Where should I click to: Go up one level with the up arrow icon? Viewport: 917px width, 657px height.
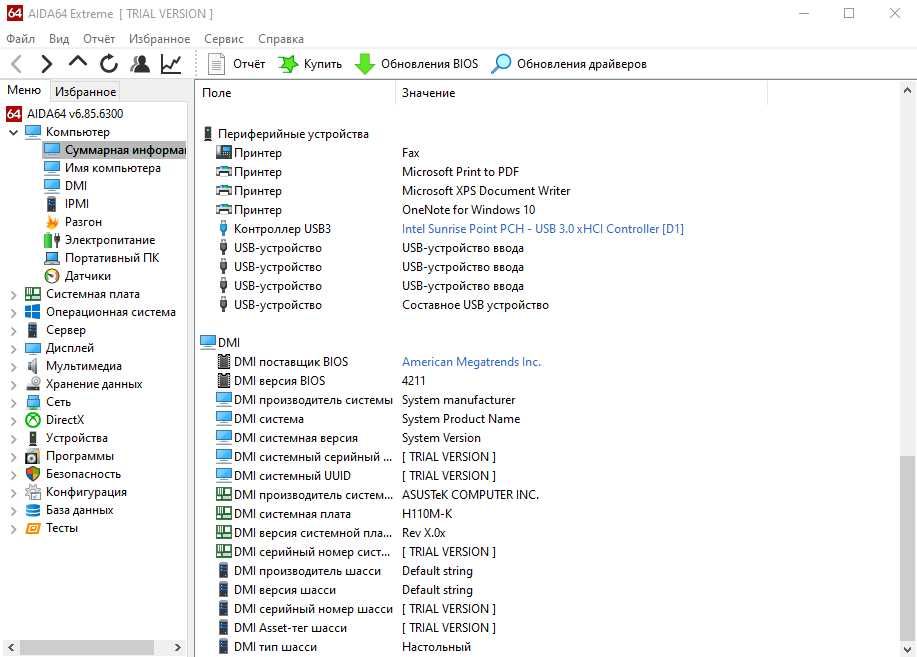point(77,62)
